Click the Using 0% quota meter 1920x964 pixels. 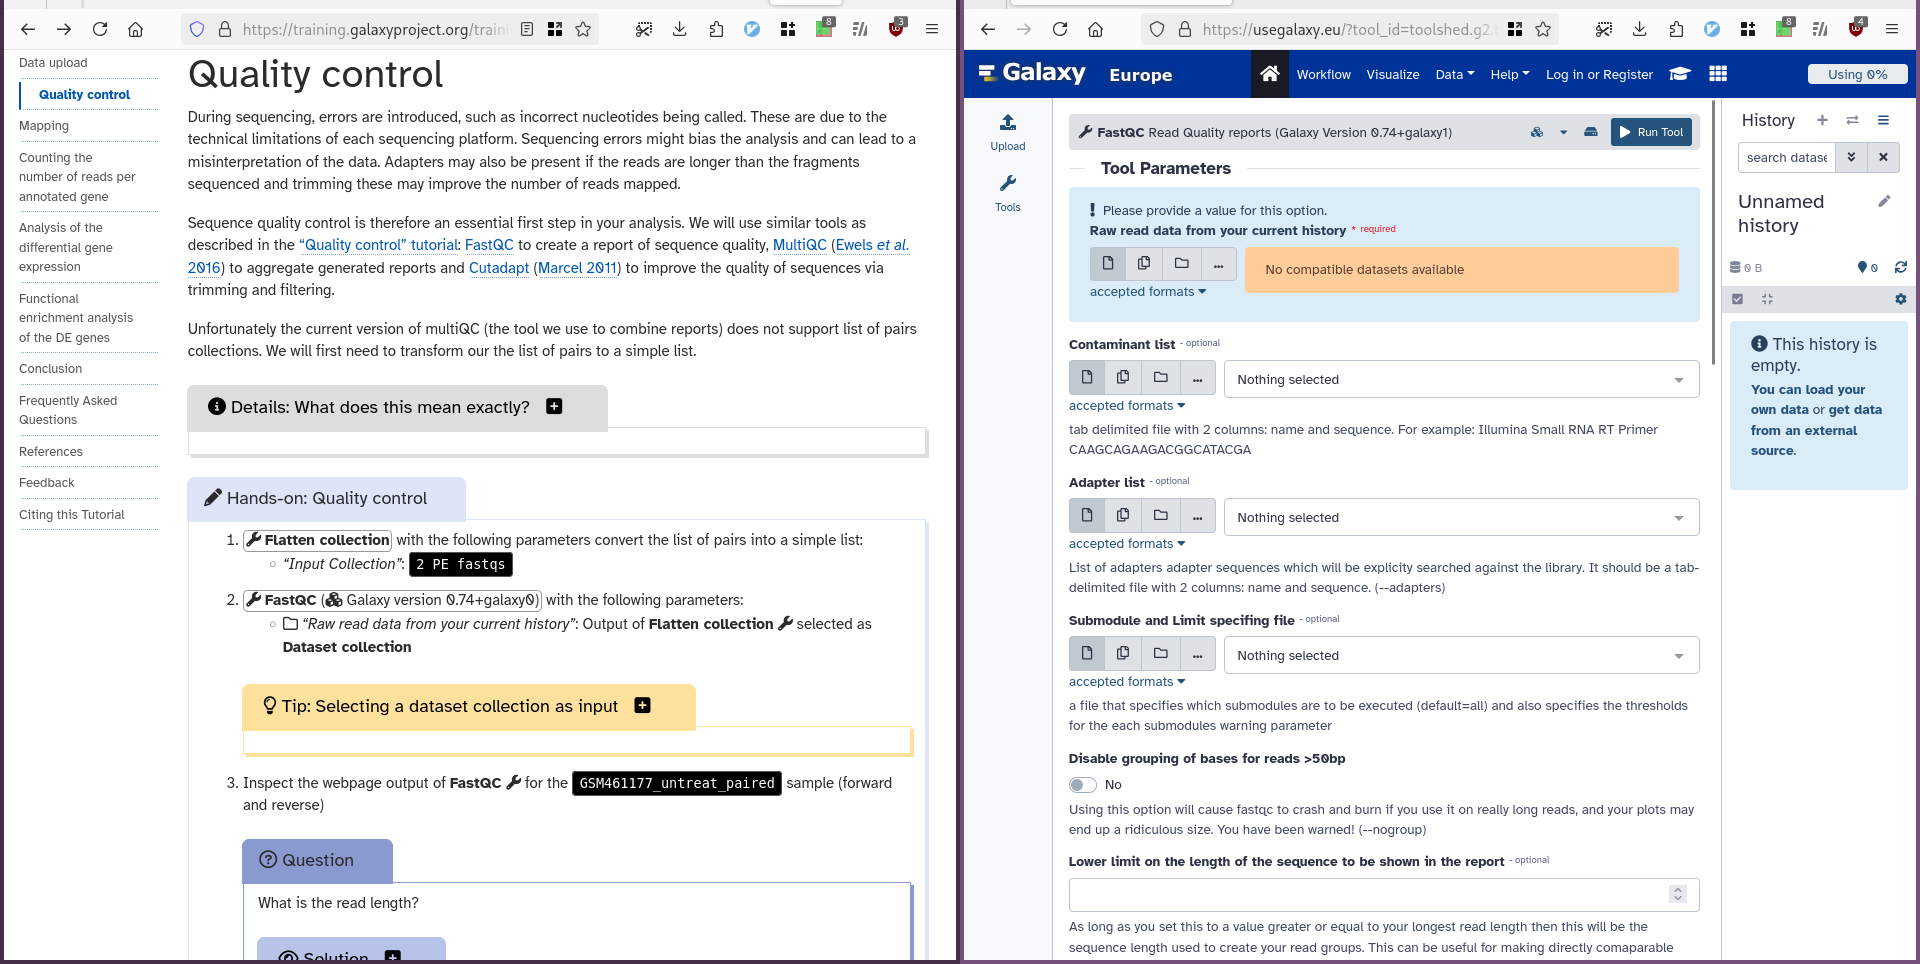point(1857,74)
